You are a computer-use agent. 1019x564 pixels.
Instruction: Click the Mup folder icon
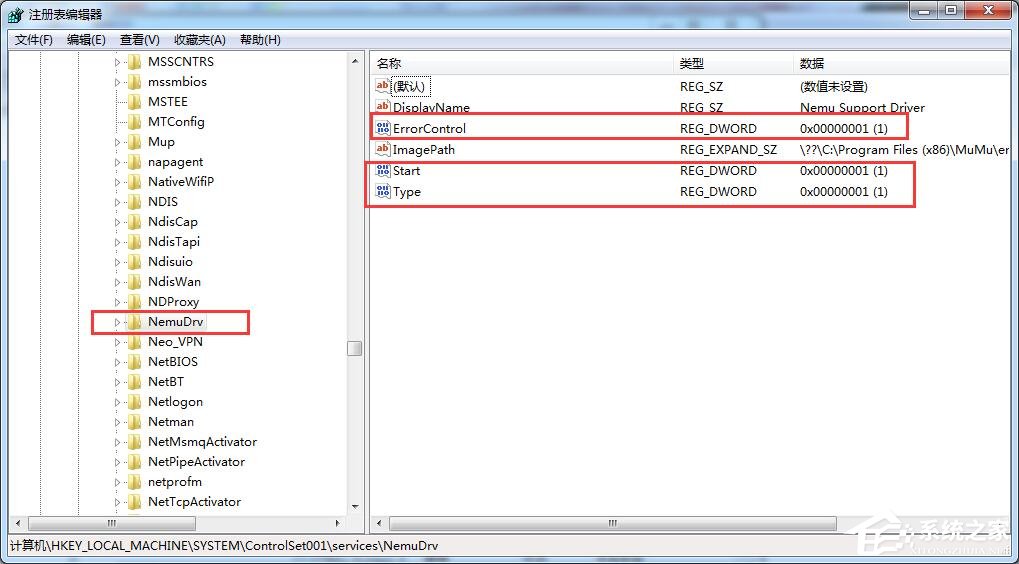coord(135,142)
